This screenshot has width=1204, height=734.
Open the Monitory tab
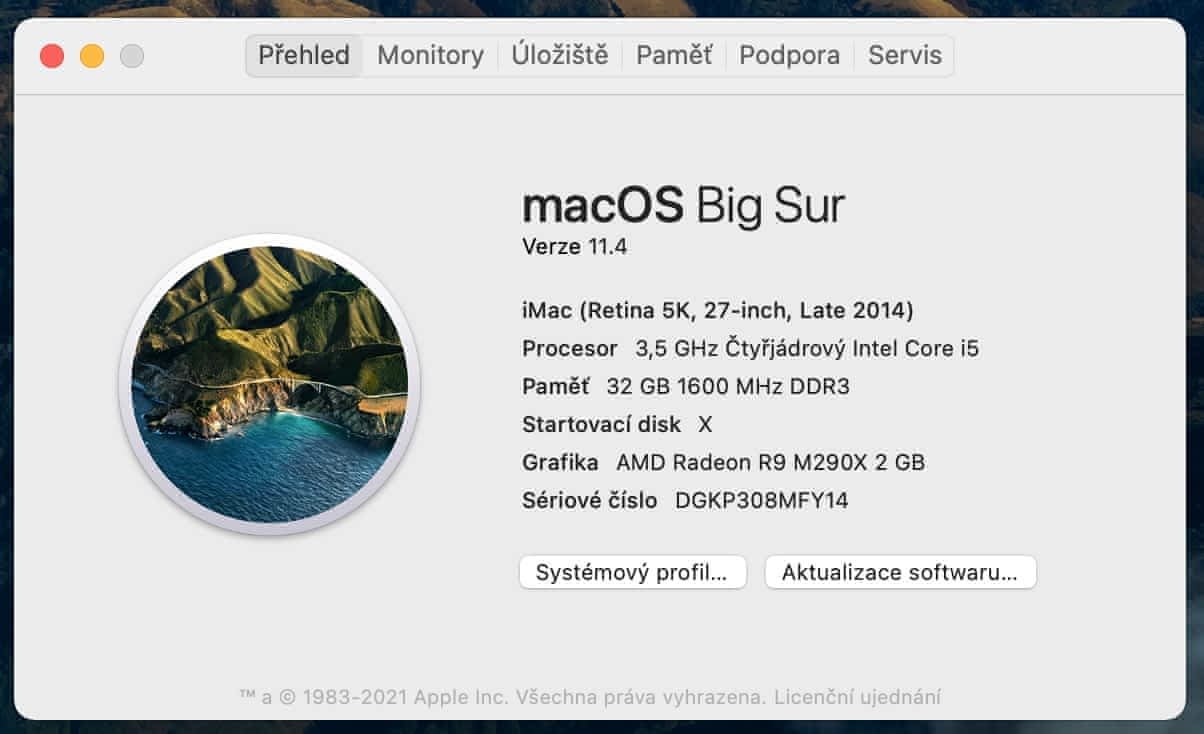click(430, 56)
